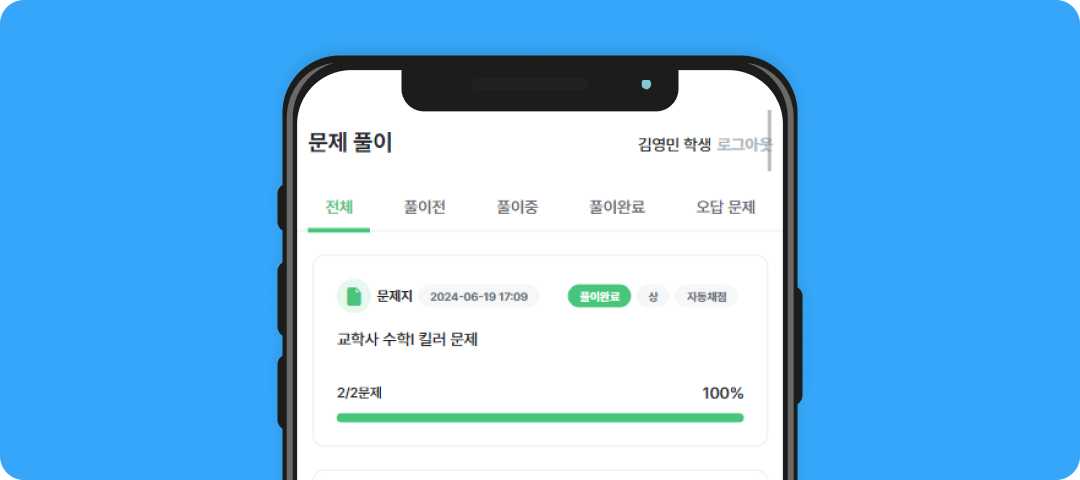Click the 100% completion label
Image resolution: width=1080 pixels, height=480 pixels.
click(722, 393)
